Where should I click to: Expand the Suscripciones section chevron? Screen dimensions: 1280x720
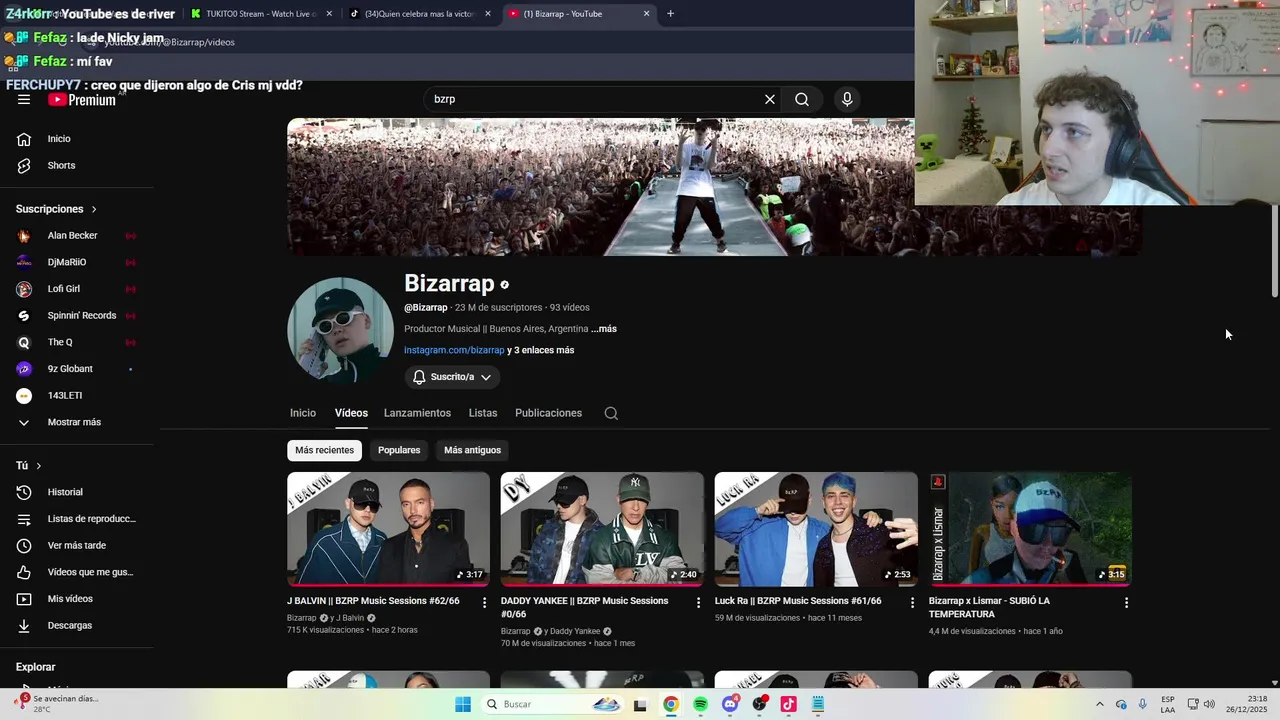94,209
